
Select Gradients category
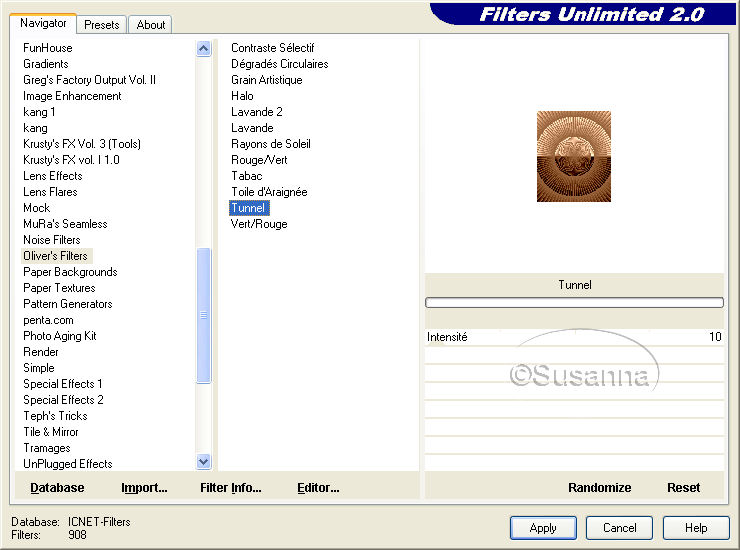click(x=46, y=64)
